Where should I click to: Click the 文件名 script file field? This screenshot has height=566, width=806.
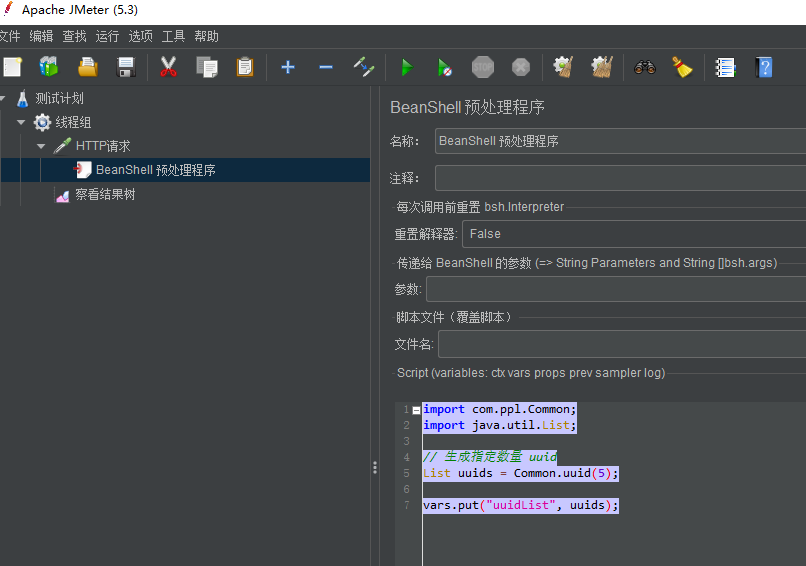pos(622,344)
